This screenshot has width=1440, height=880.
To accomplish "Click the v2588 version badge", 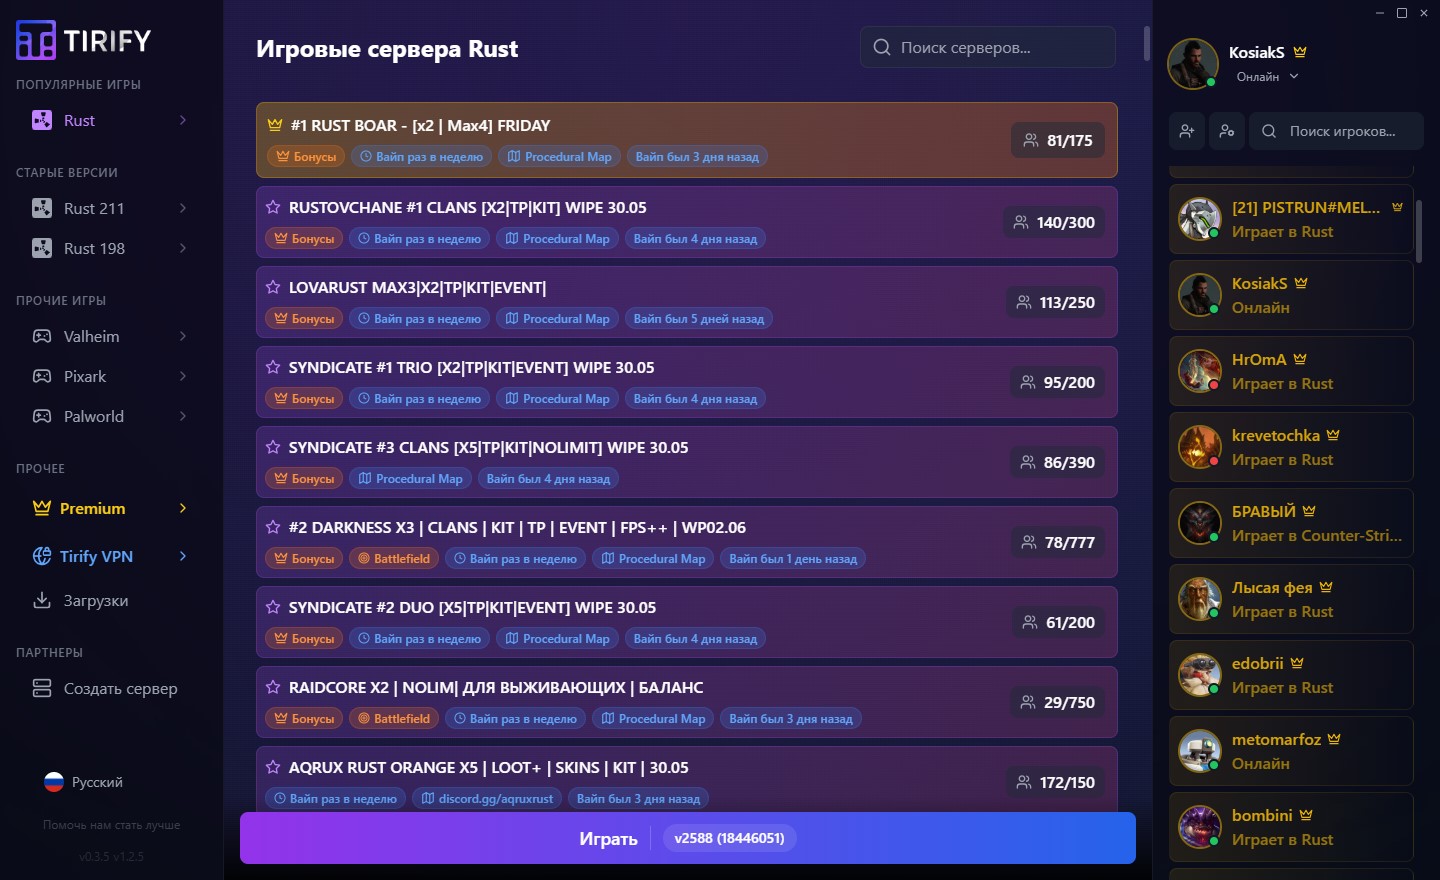I will click(729, 838).
